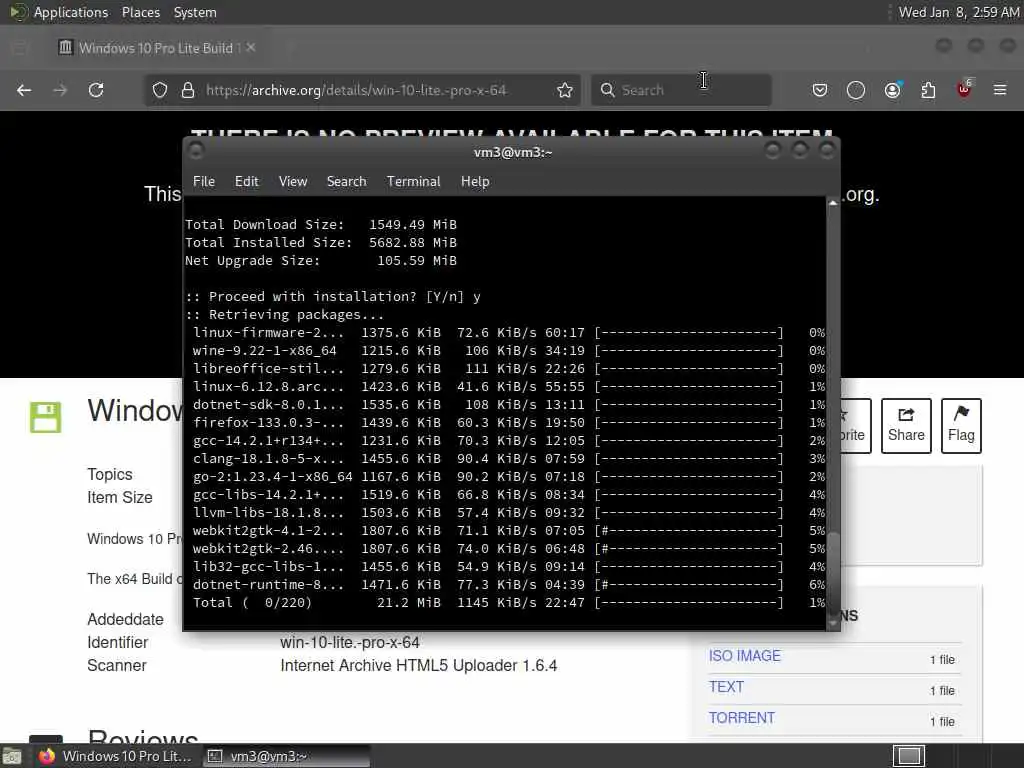1024x768 pixels.
Task: Open terminal Search menu
Action: [x=346, y=182]
